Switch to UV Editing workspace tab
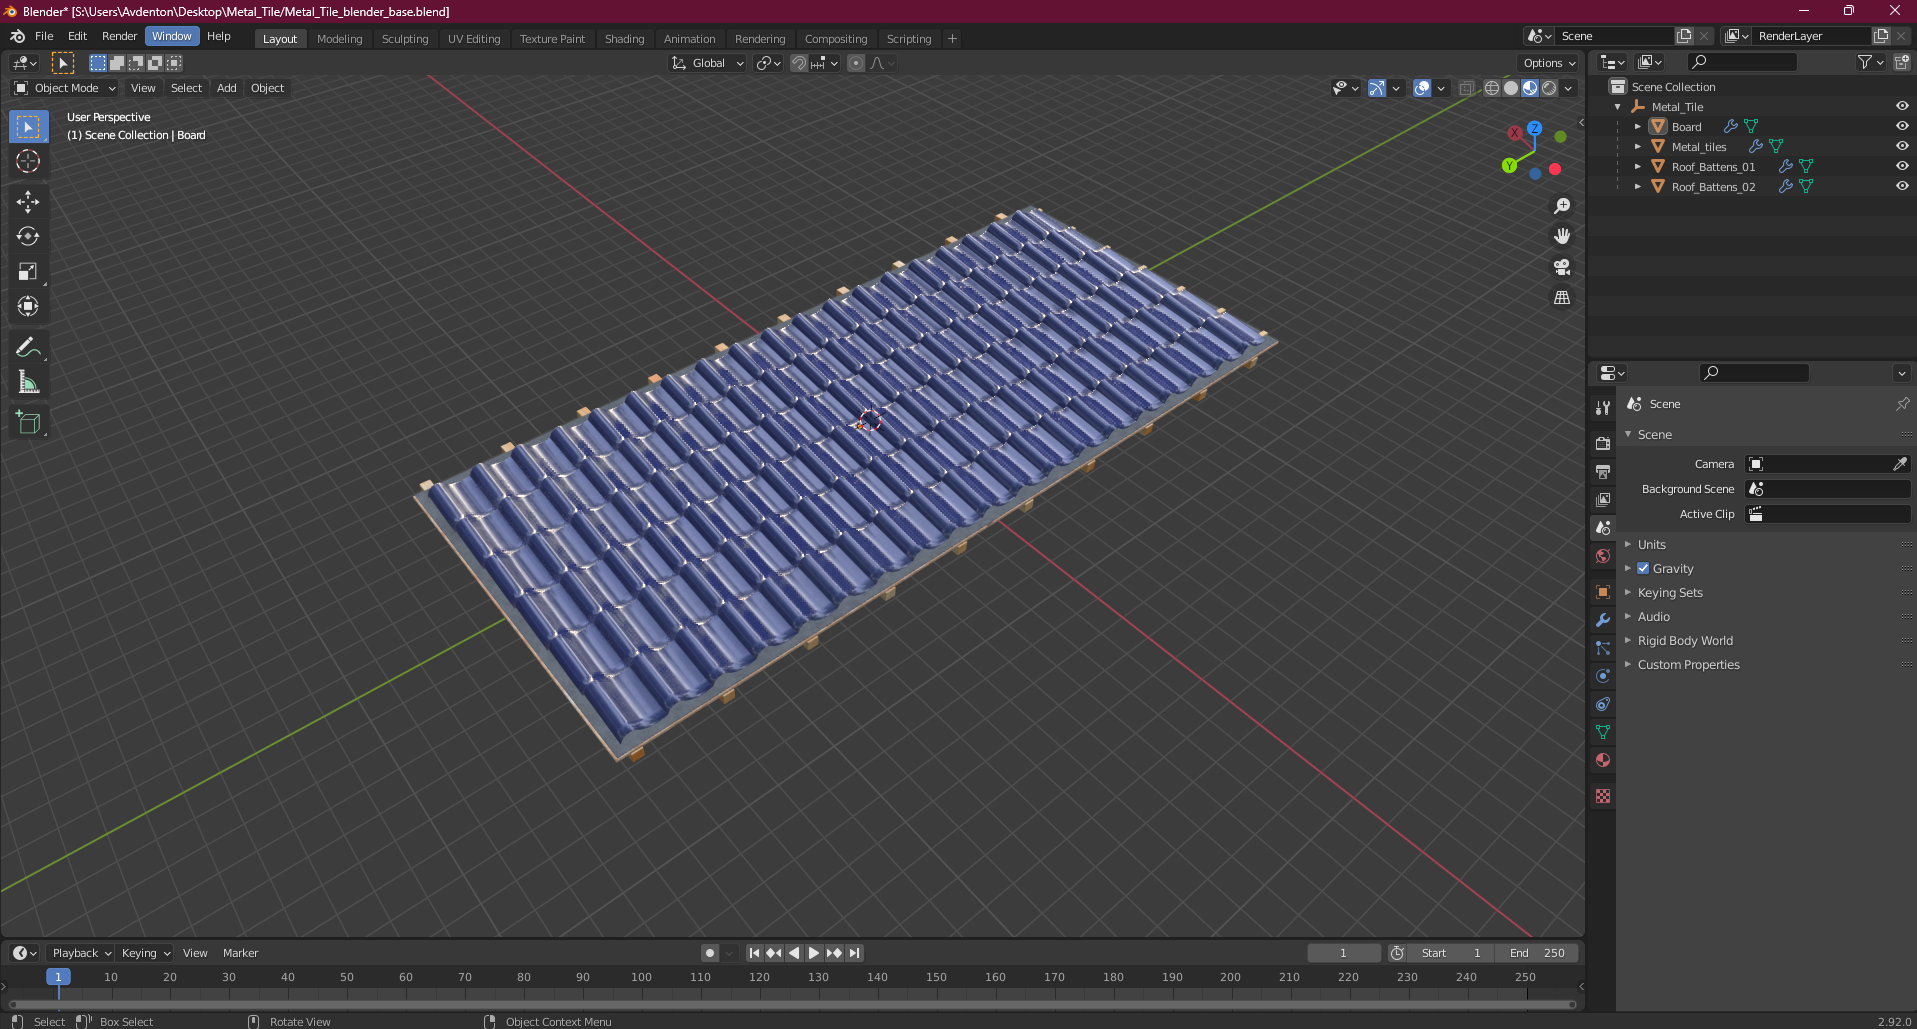1917x1029 pixels. pyautogui.click(x=474, y=39)
